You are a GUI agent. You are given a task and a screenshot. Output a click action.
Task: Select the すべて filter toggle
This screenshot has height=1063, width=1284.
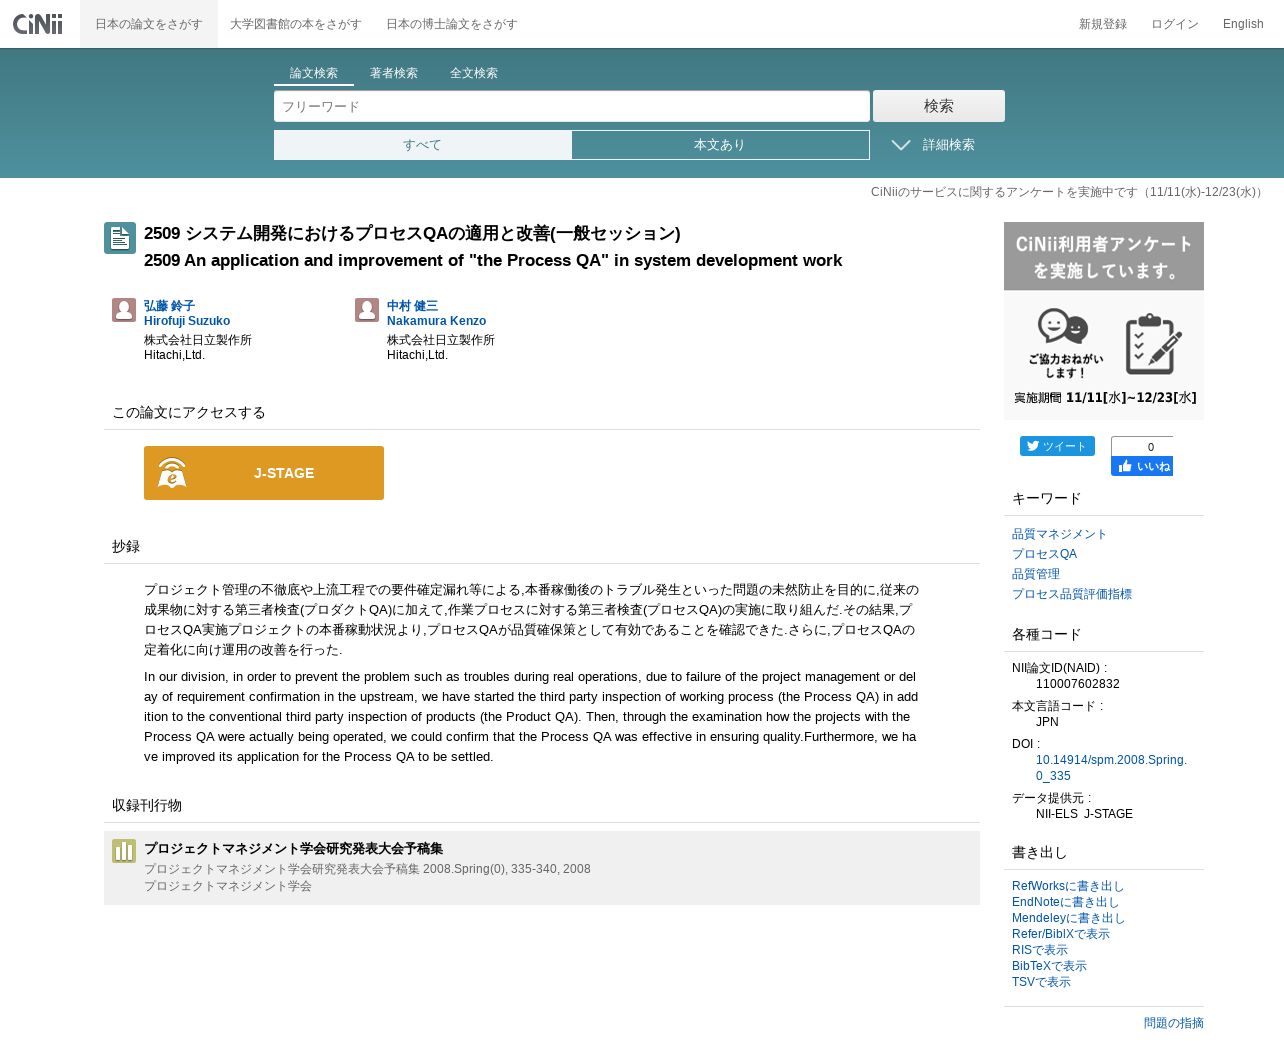coord(423,145)
